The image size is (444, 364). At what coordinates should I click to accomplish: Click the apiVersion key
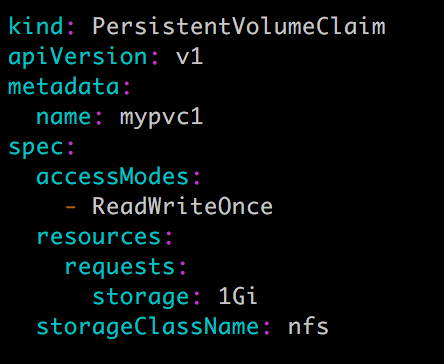click(x=78, y=57)
